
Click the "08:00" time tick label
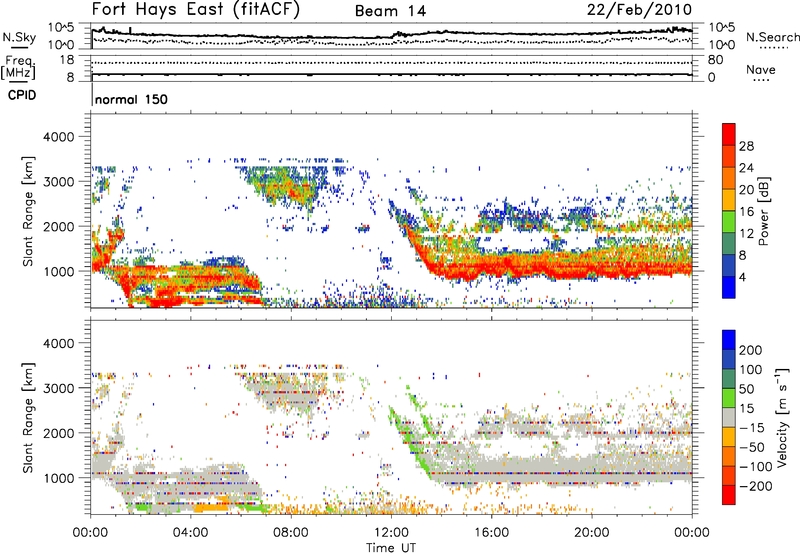pyautogui.click(x=291, y=533)
